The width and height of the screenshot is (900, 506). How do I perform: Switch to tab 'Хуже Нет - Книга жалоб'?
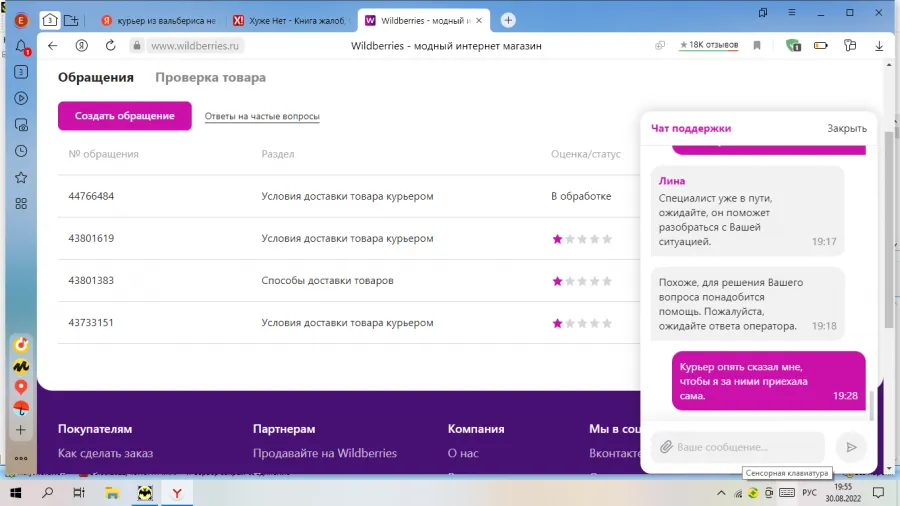292,20
